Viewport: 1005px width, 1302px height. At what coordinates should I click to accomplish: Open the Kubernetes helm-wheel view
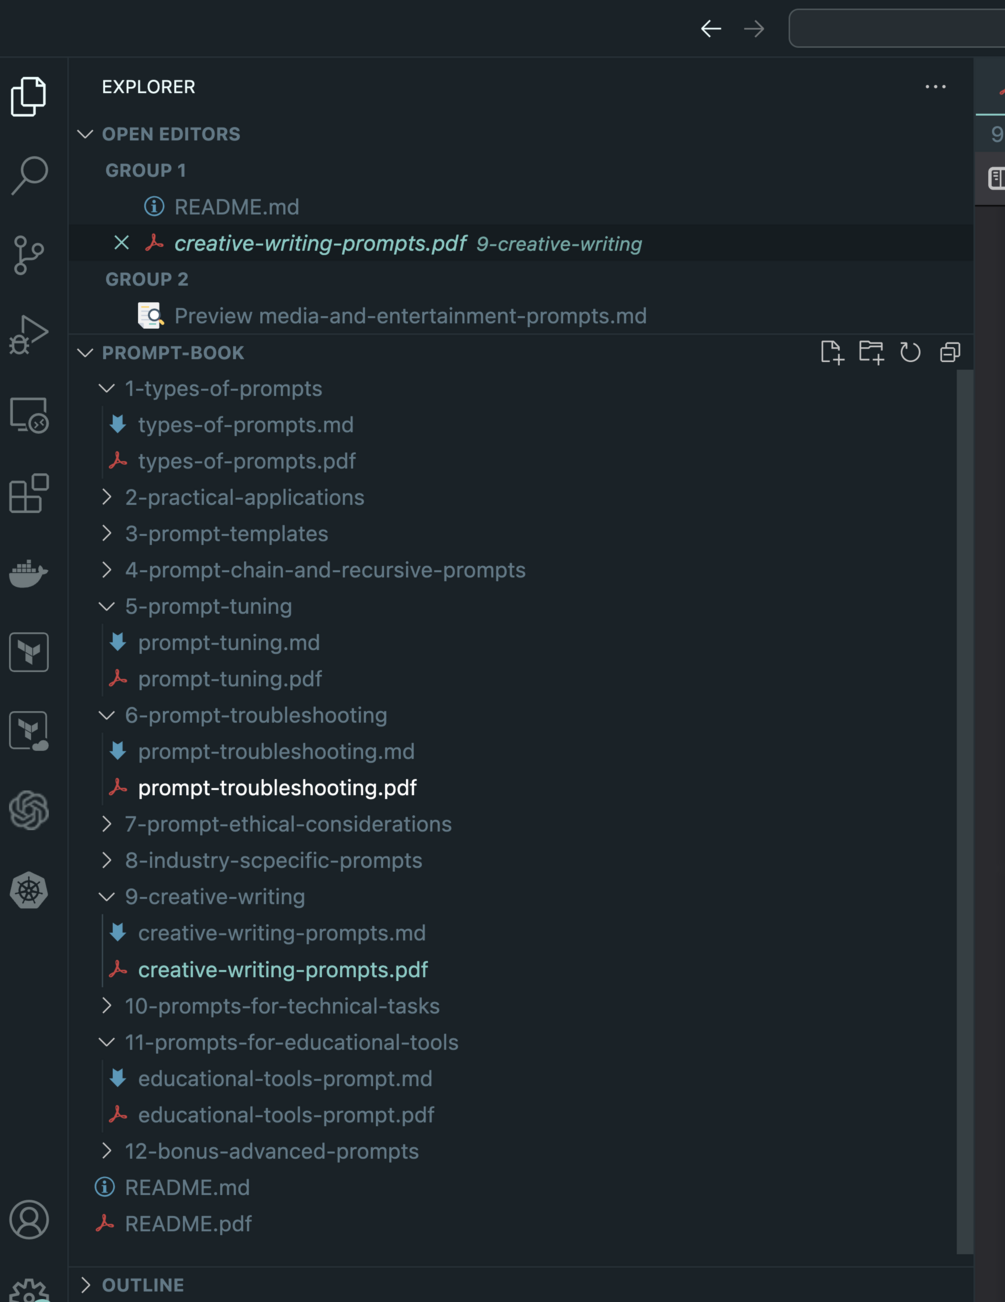(29, 890)
